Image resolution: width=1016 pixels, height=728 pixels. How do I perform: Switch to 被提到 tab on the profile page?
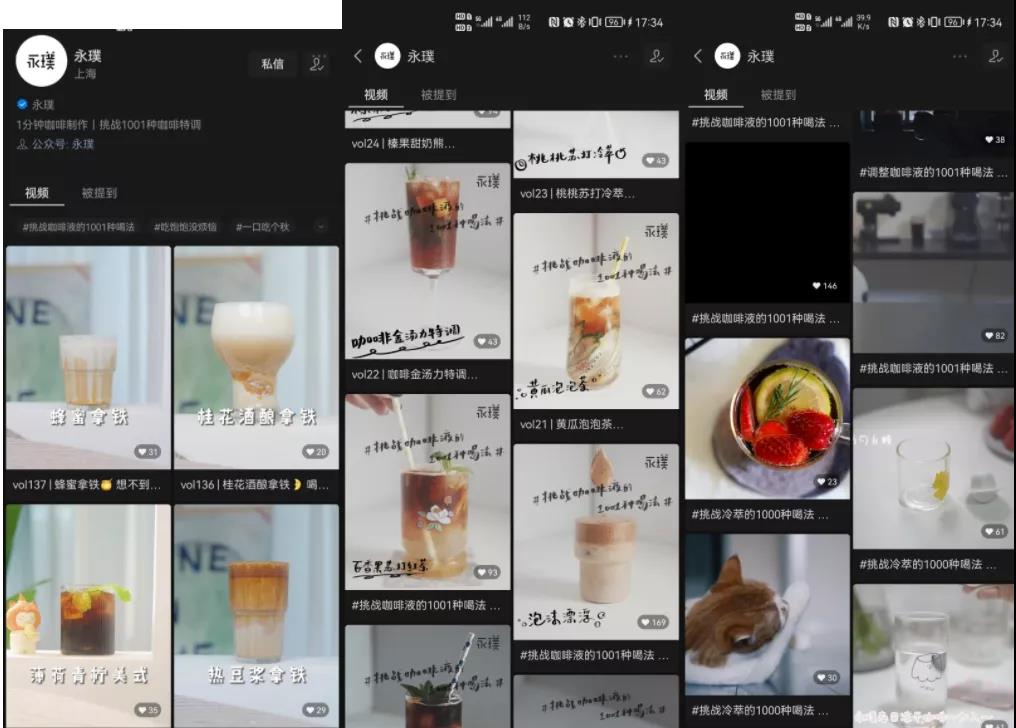(99, 192)
